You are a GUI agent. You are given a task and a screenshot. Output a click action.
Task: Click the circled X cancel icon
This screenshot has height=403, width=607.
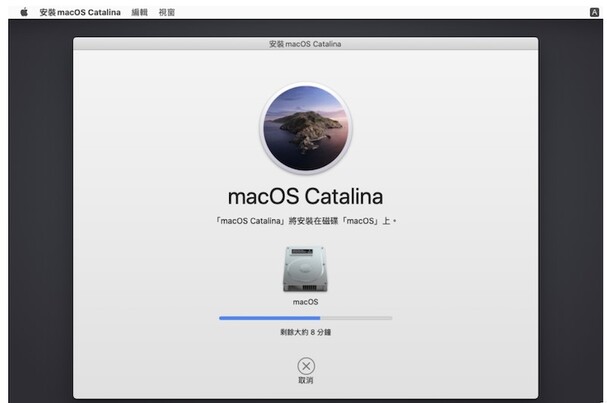tap(306, 366)
